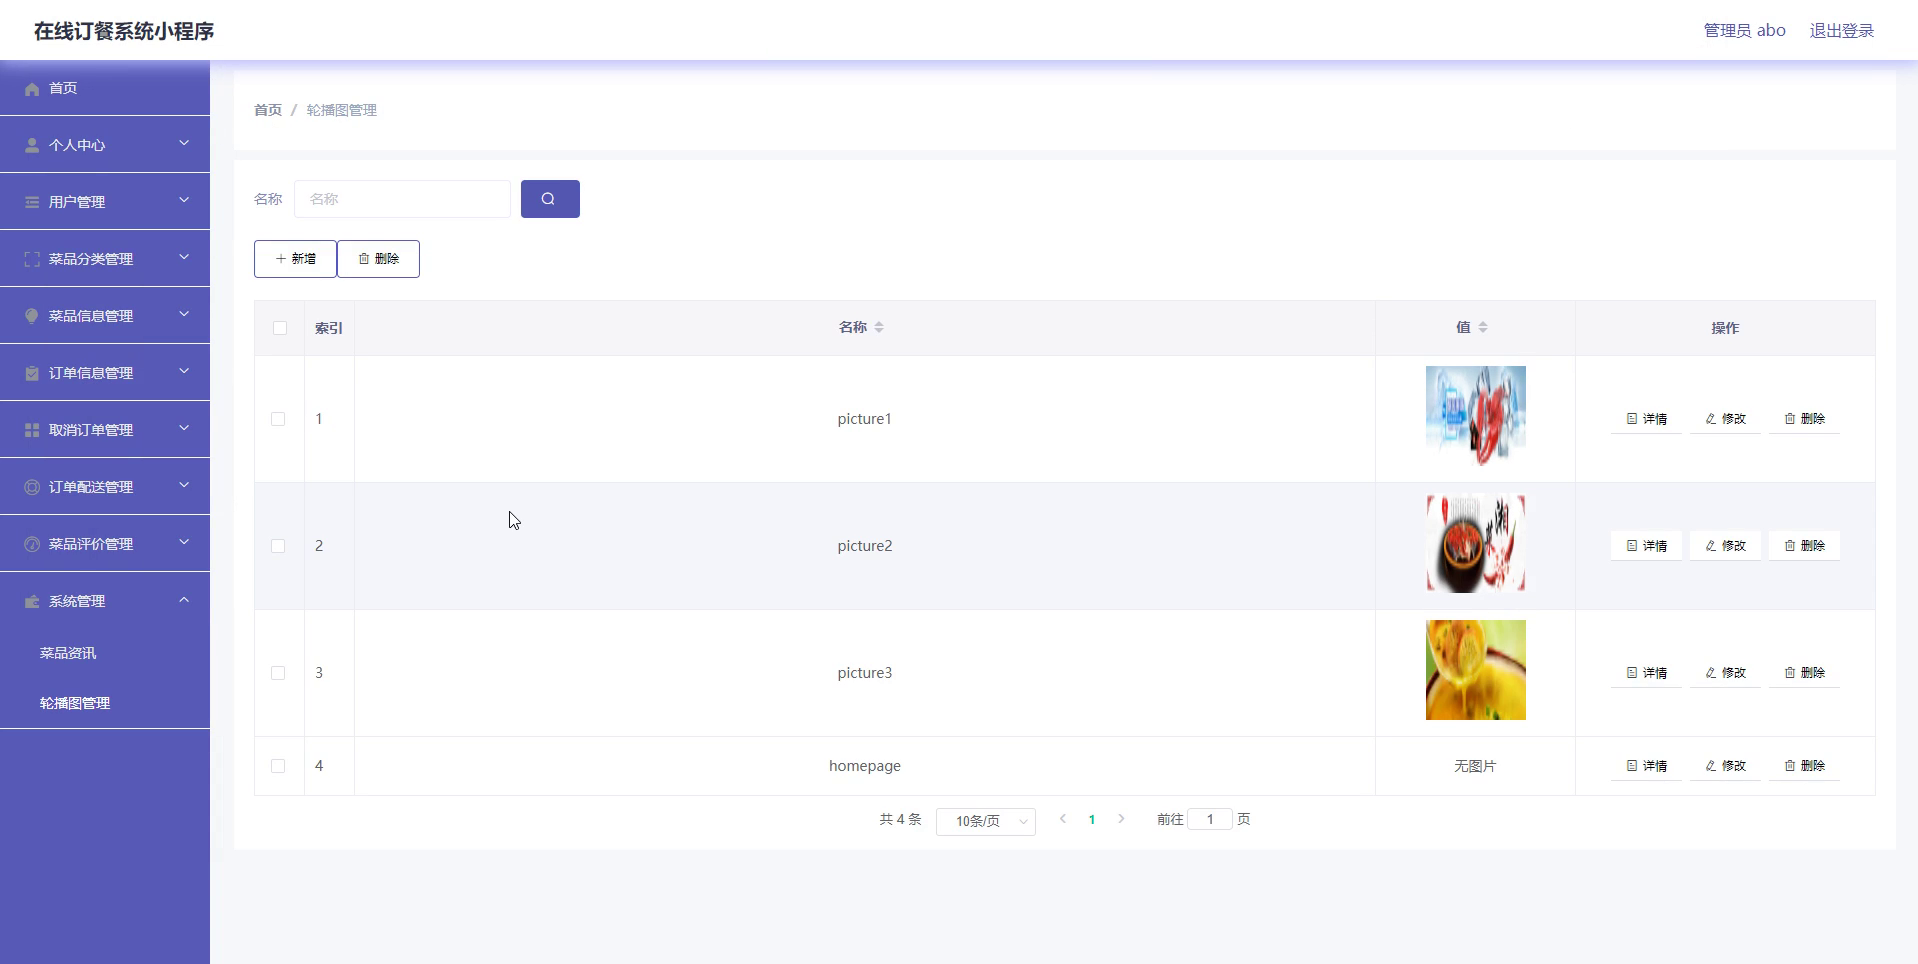
Task: Go to previous page arrow in pagination
Action: coord(1063,819)
